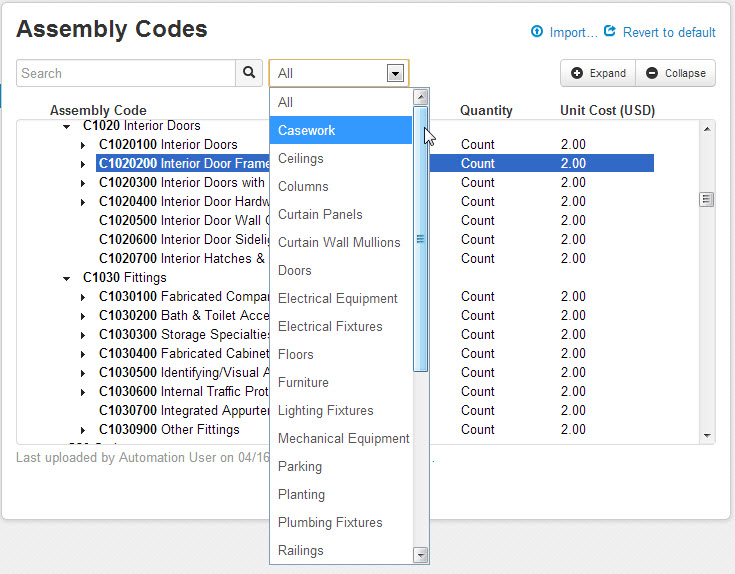The height and width of the screenshot is (574, 735).
Task: Click the search magnifier icon button
Action: 249,73
